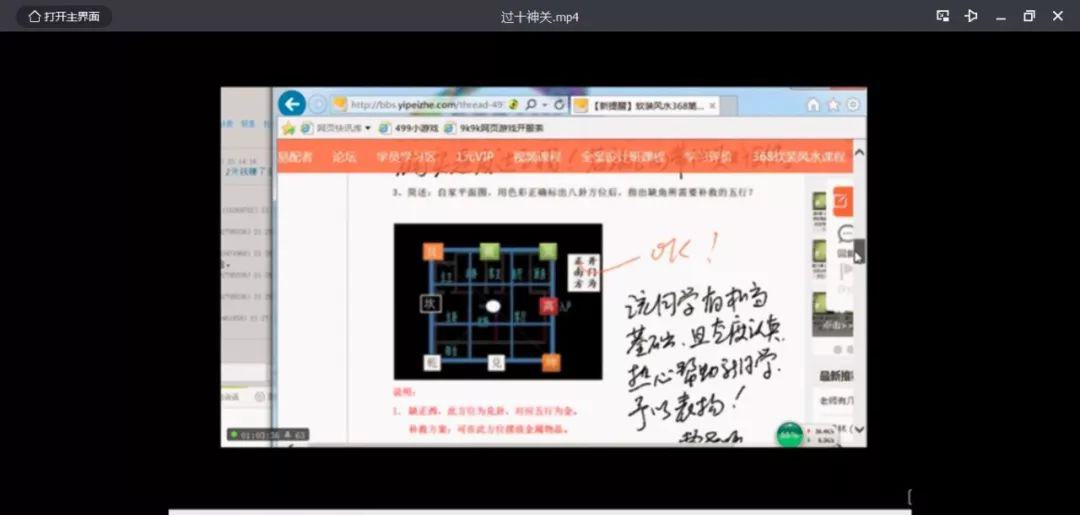Click the web page vertical scrollbar thumb
Viewport: 1080px width, 515px height.
click(x=860, y=251)
